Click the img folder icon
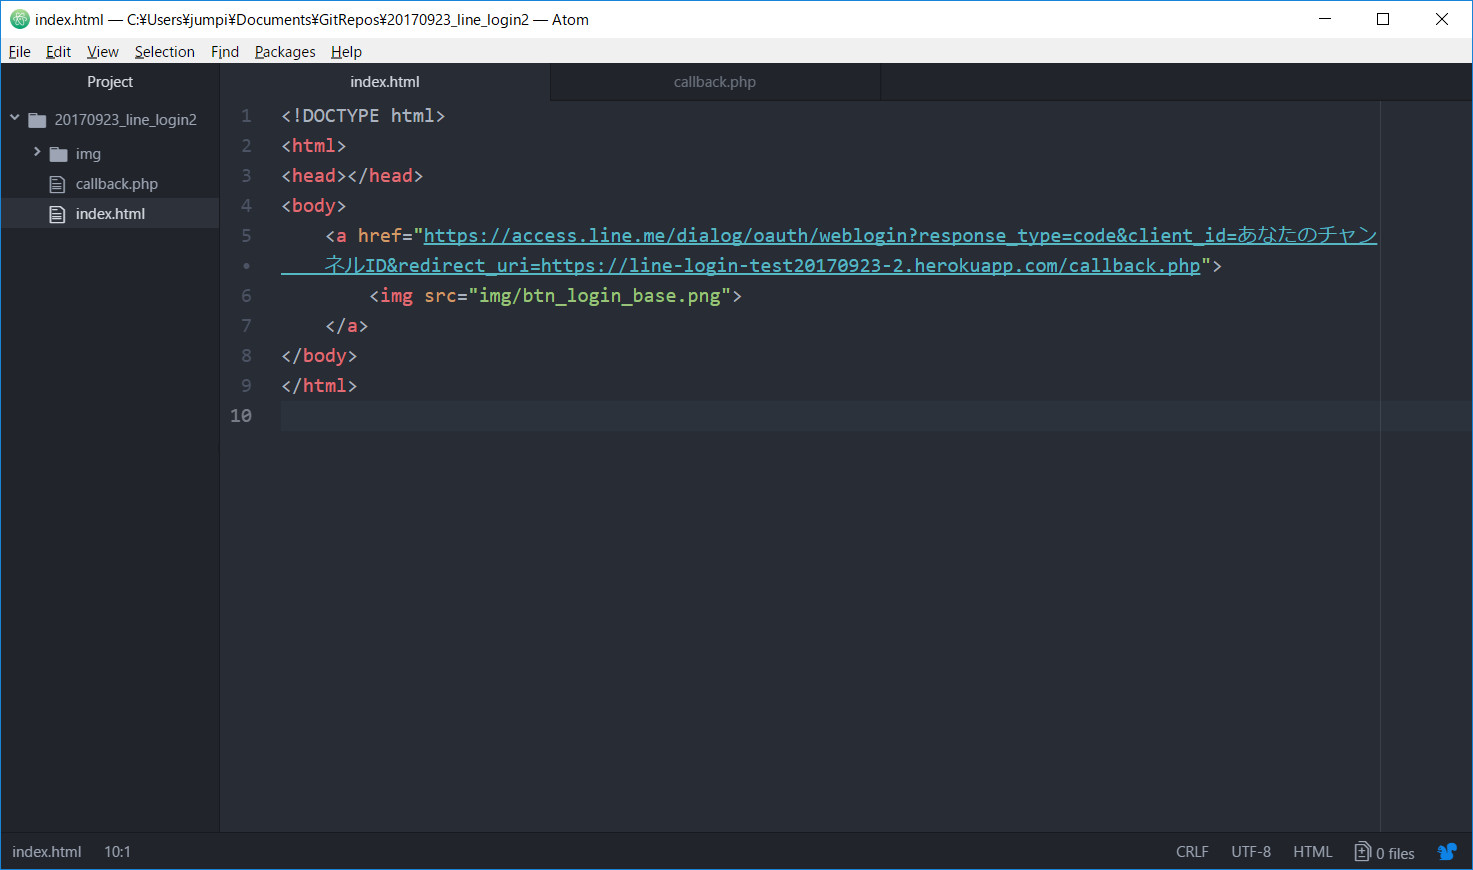 (59, 154)
